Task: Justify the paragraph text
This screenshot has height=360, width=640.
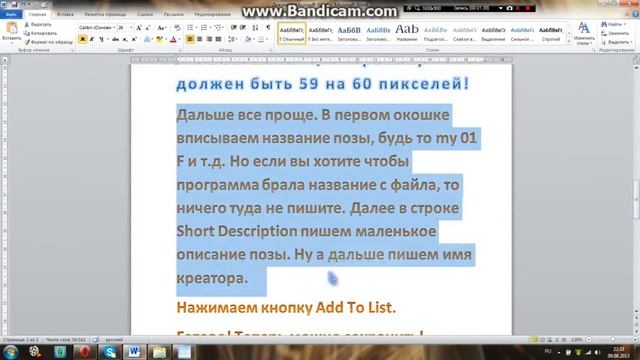Action: click(x=218, y=39)
